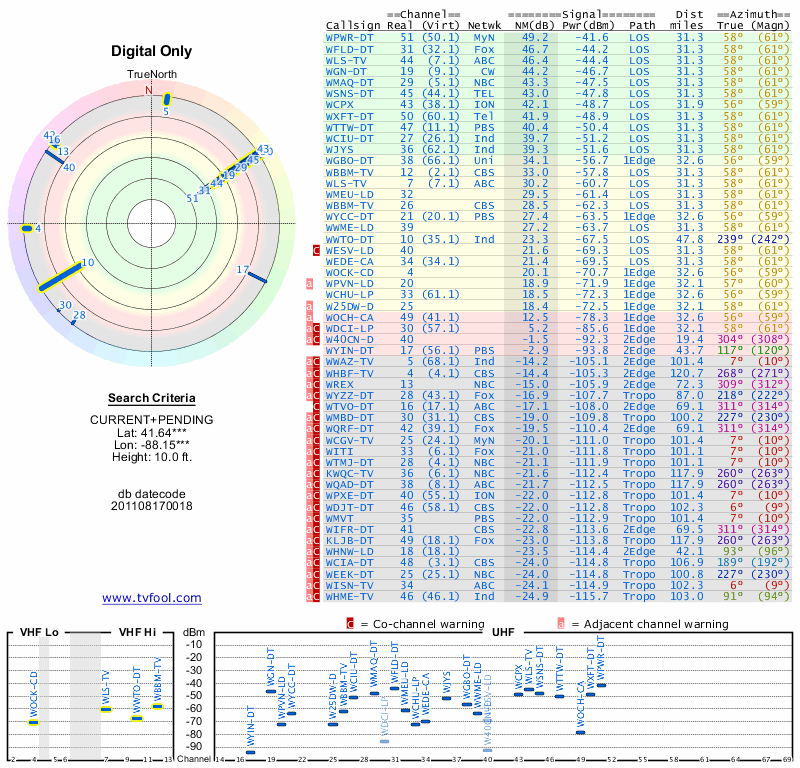Click WOCK-CD bar in VHF Lo chart
The image size is (800, 768).
click(33, 722)
